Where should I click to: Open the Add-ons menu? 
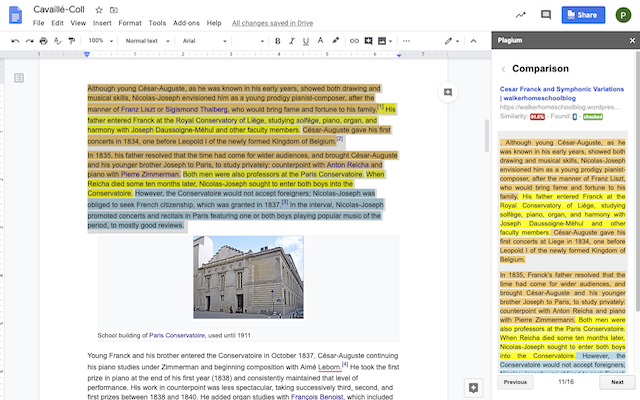186,23
